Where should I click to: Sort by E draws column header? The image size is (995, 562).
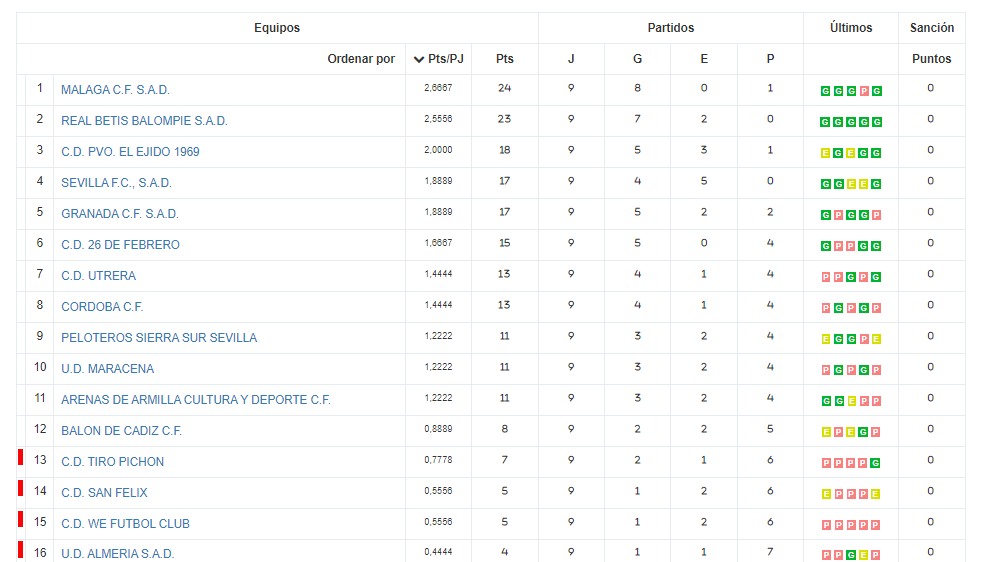(704, 59)
